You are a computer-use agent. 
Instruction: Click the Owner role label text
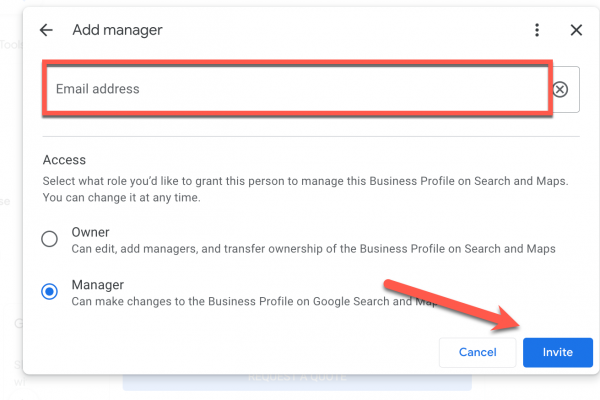91,232
